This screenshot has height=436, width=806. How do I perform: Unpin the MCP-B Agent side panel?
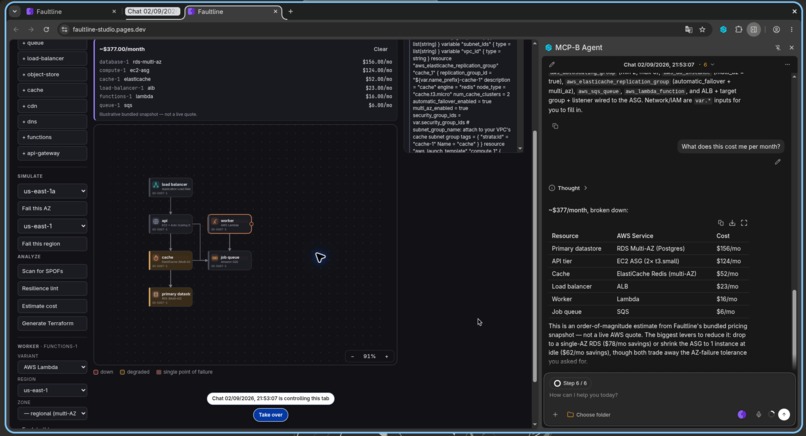tap(778, 47)
